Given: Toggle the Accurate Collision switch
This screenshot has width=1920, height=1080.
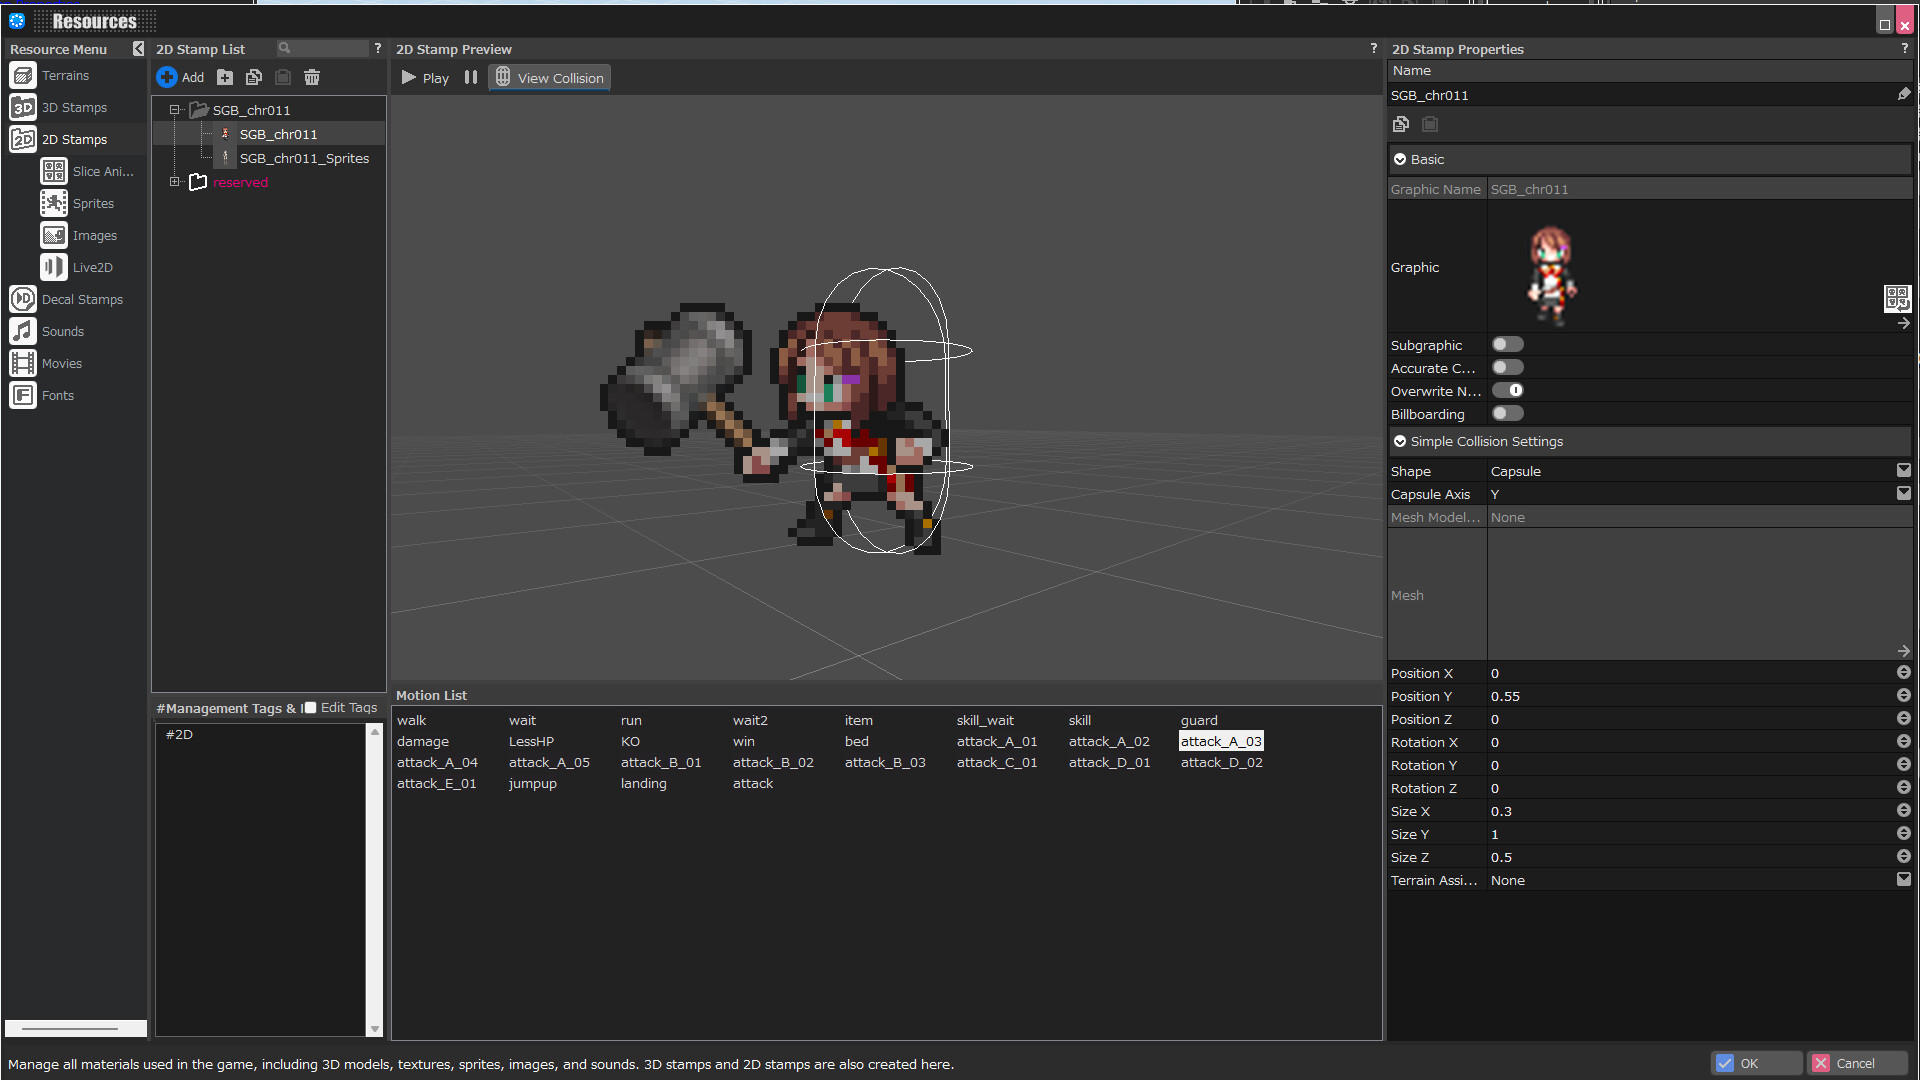Looking at the screenshot, I should click(x=1507, y=367).
